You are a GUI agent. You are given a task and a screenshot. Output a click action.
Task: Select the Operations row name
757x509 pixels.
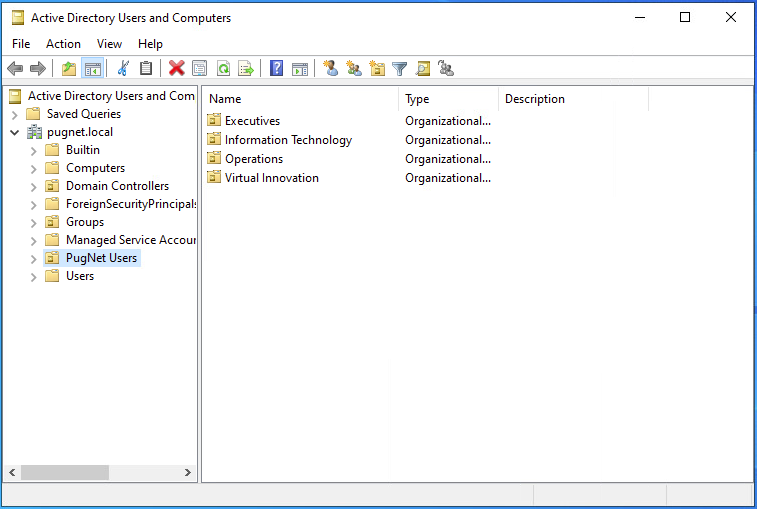pyautogui.click(x=253, y=159)
